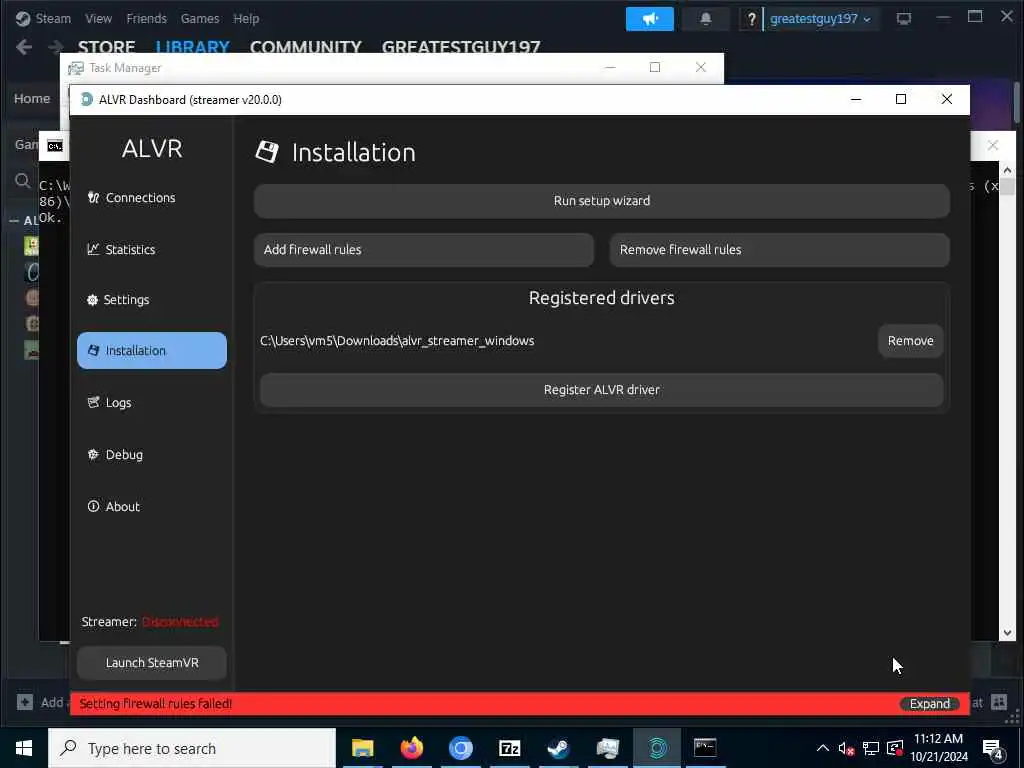Viewport: 1024px width, 768px height.
Task: Click the registered driver path text
Action: point(397,340)
